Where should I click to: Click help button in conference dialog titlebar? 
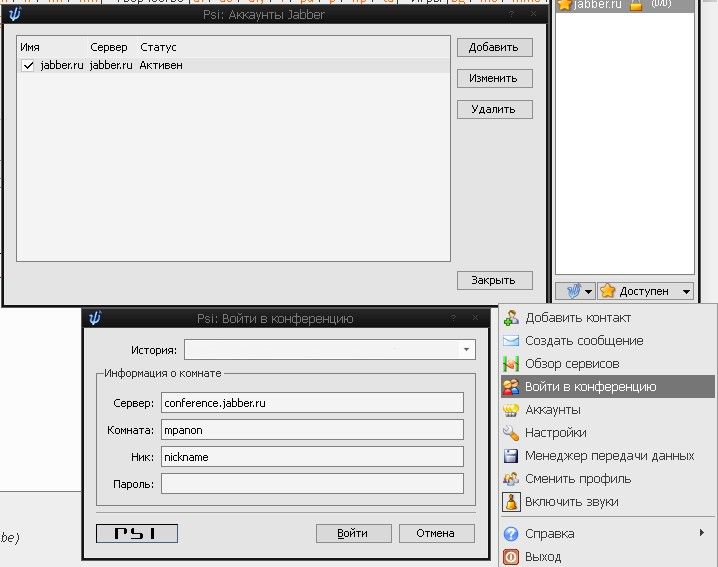pos(453,317)
